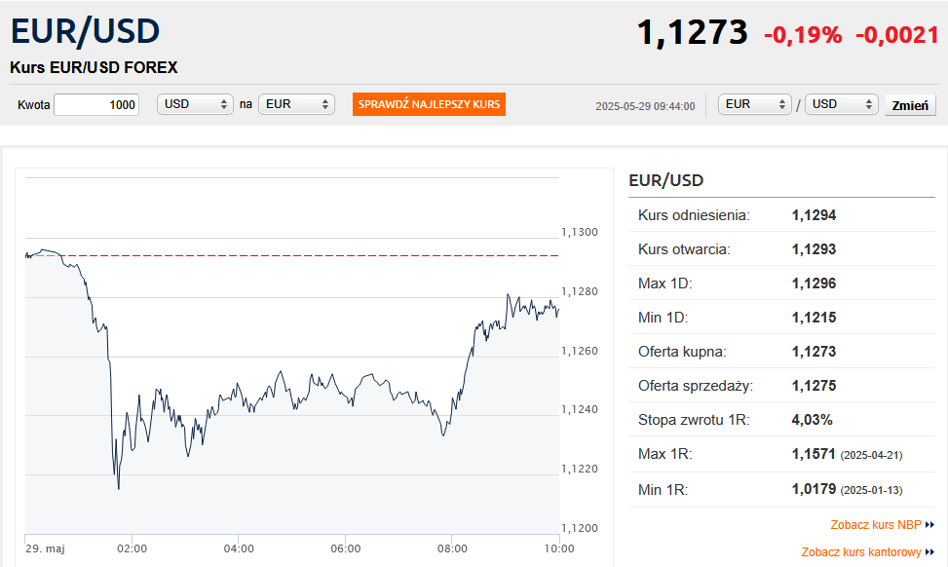The height and width of the screenshot is (567, 948).
Task: Click the double-arrow icon beside 'Zobacz kurs kantorowy'
Action: tap(930, 552)
